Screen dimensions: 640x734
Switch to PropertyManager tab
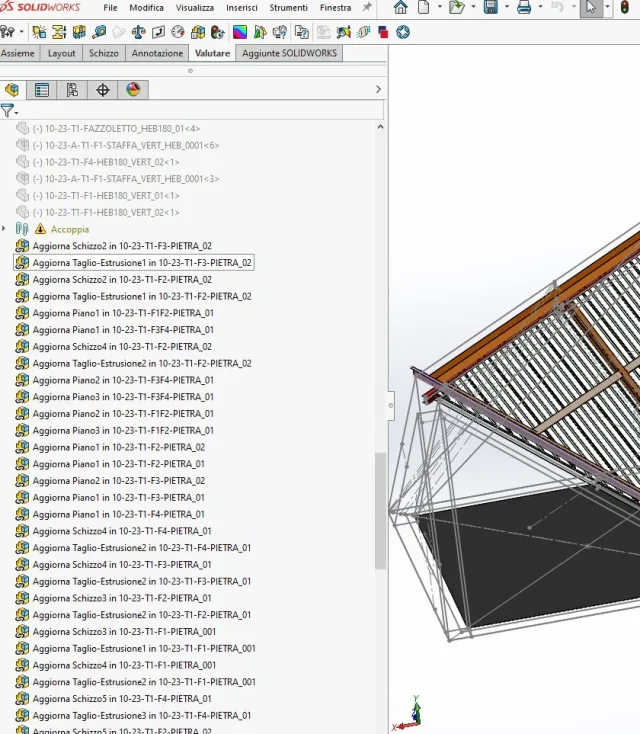click(42, 89)
